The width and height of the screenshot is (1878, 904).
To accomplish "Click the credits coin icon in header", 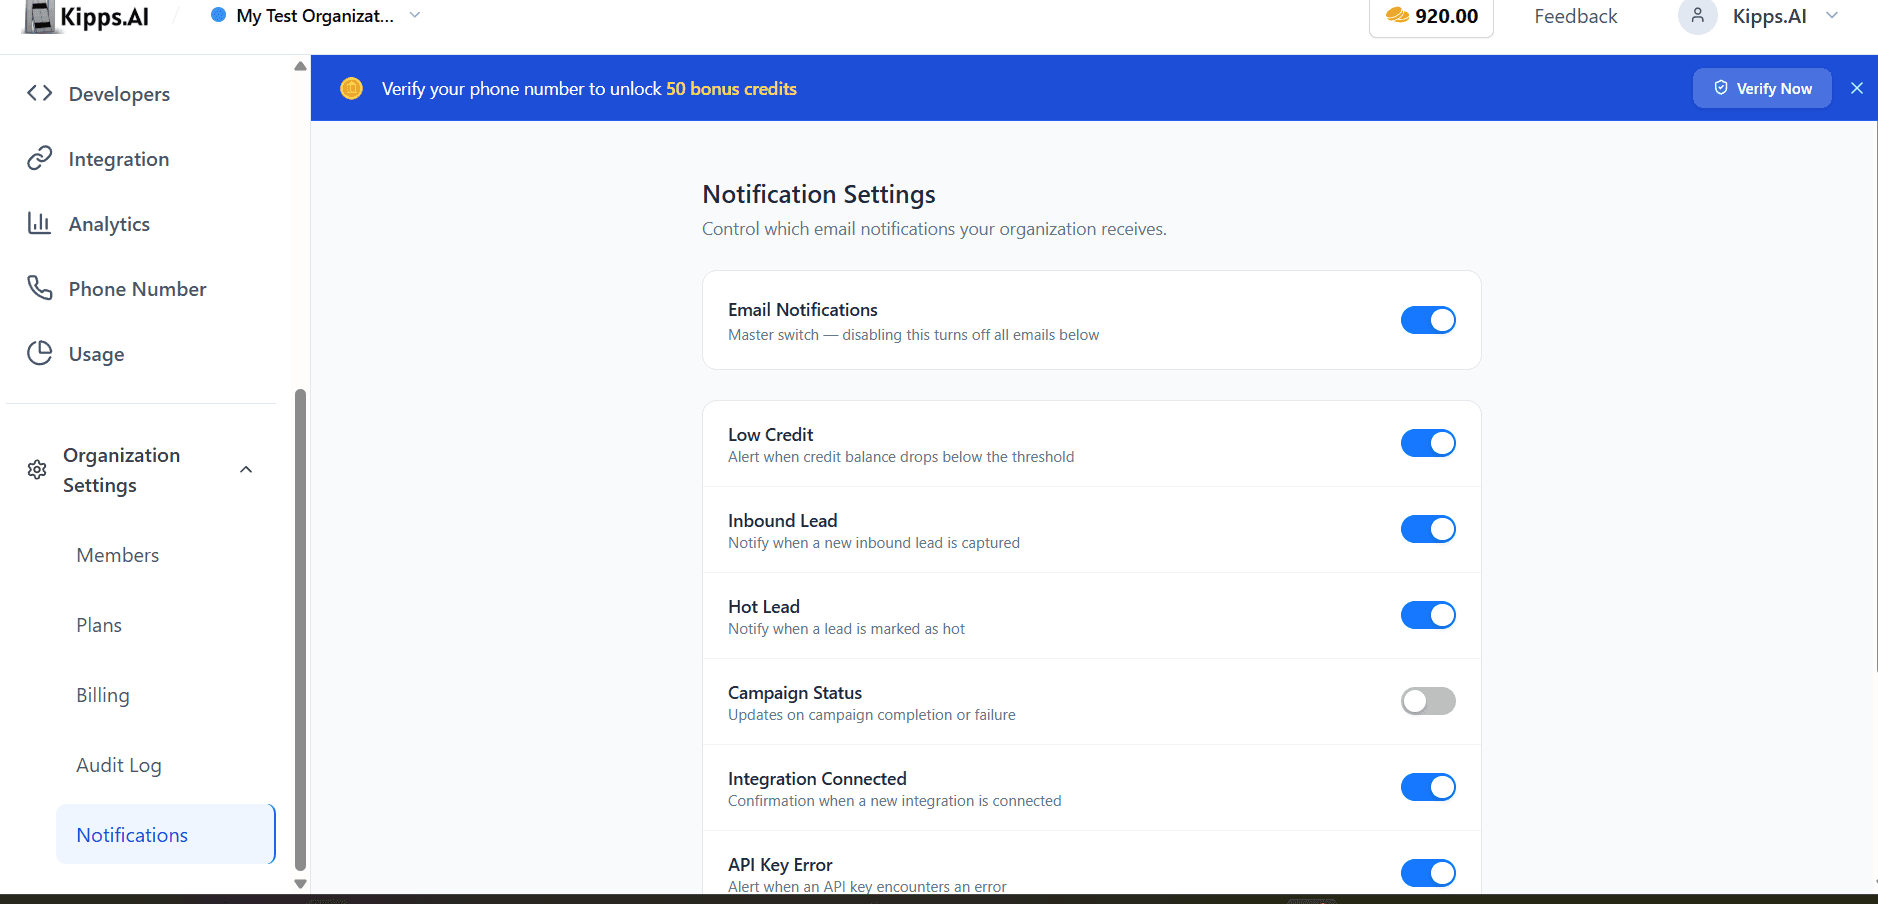I will 1397,16.
